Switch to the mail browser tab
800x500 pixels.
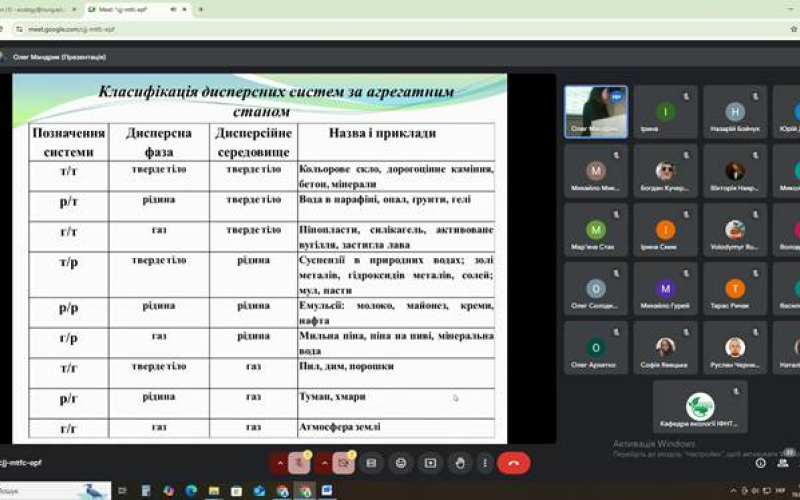click(x=36, y=9)
